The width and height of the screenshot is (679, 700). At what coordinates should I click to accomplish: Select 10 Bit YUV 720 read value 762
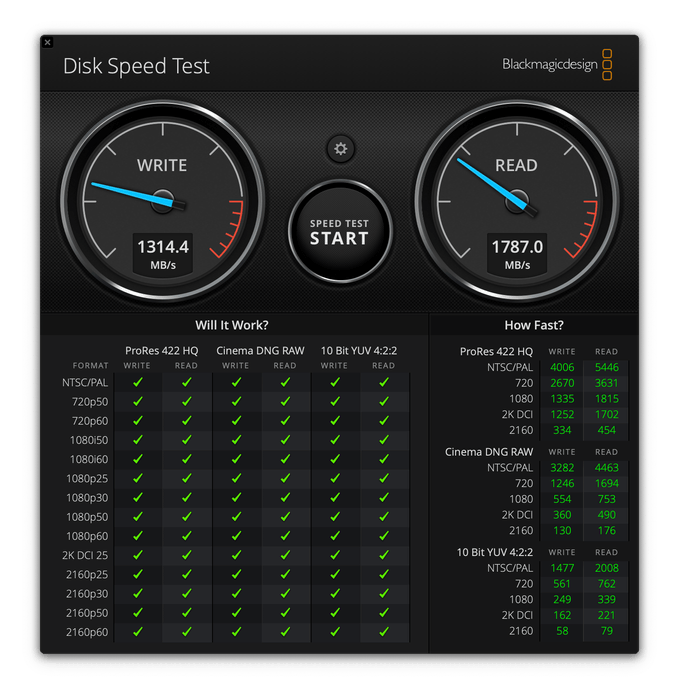click(606, 584)
